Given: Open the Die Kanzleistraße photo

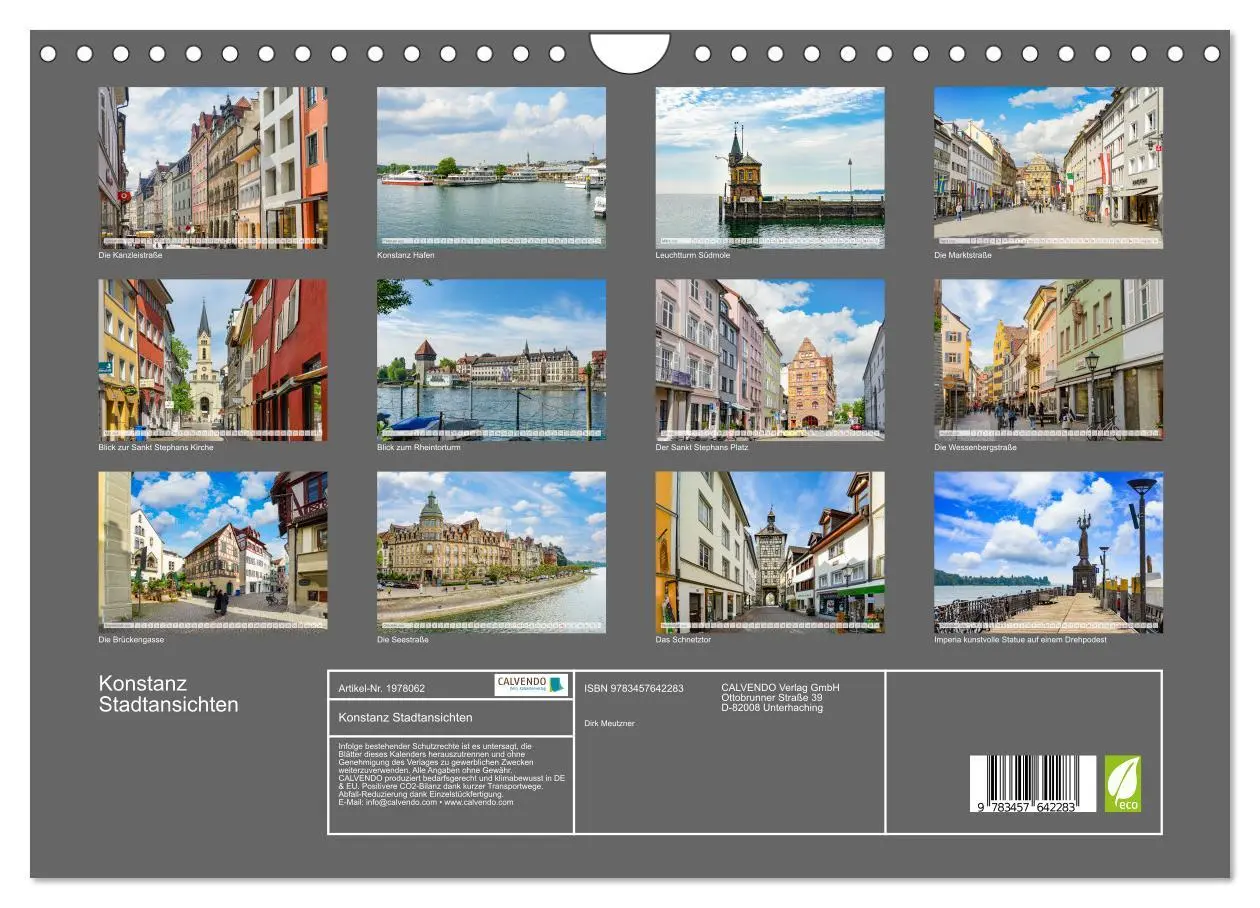Looking at the screenshot, I should point(213,165).
